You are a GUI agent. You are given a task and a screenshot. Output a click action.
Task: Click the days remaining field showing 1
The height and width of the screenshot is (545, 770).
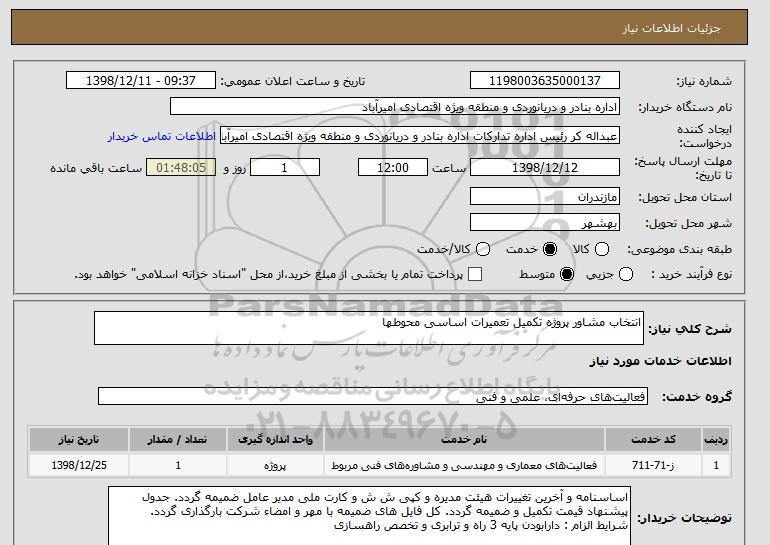click(x=285, y=167)
